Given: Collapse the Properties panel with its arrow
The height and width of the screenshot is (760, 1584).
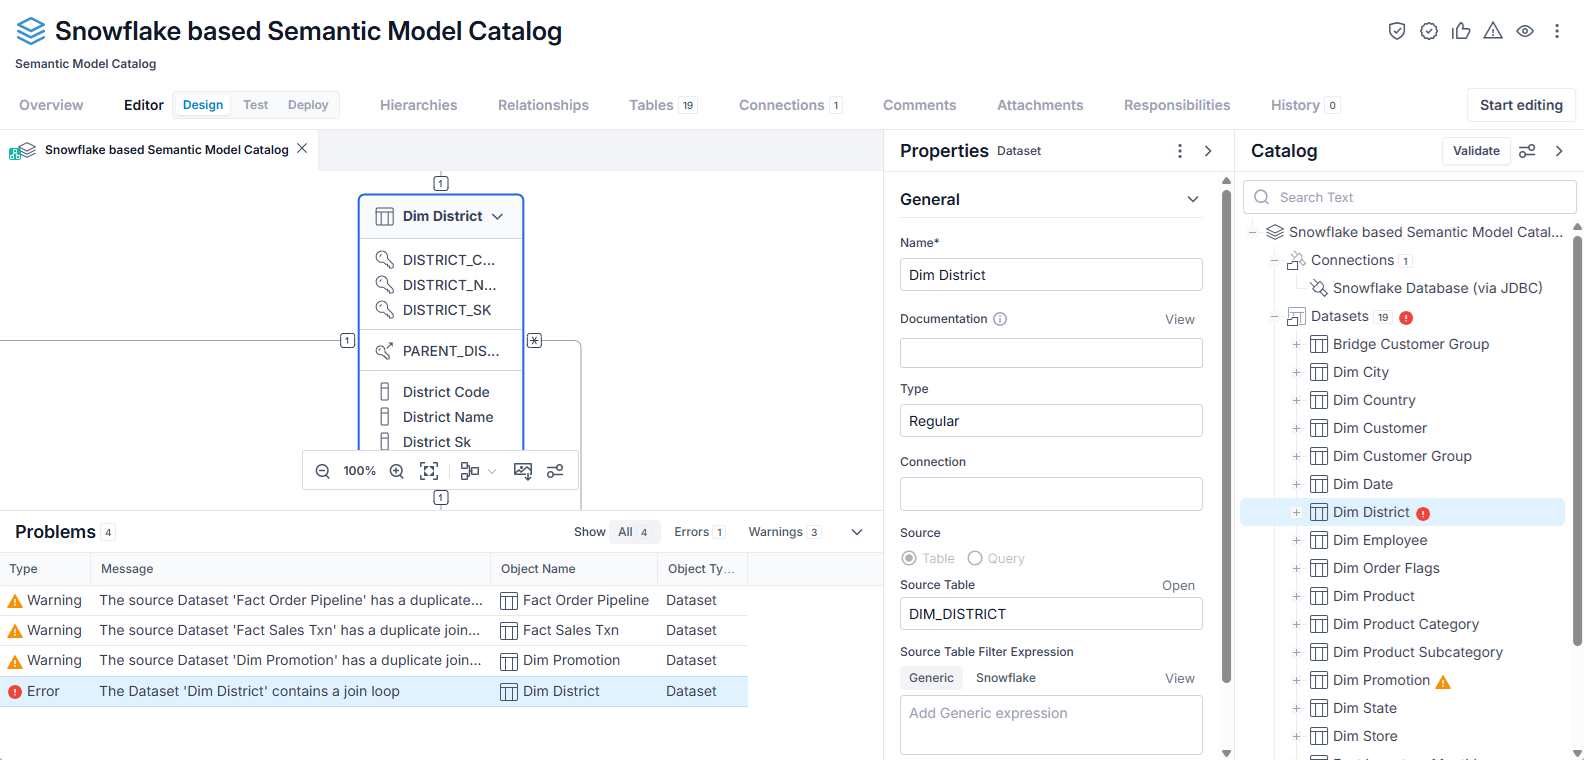Looking at the screenshot, I should click(1208, 151).
